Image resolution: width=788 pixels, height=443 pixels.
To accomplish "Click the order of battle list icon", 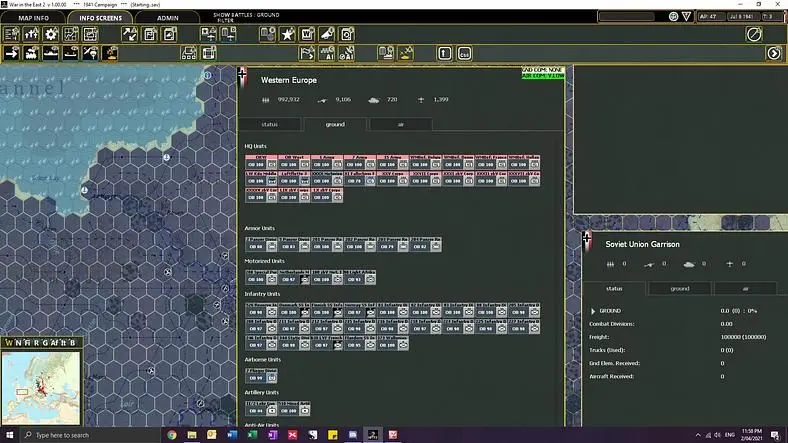I will pos(11,34).
